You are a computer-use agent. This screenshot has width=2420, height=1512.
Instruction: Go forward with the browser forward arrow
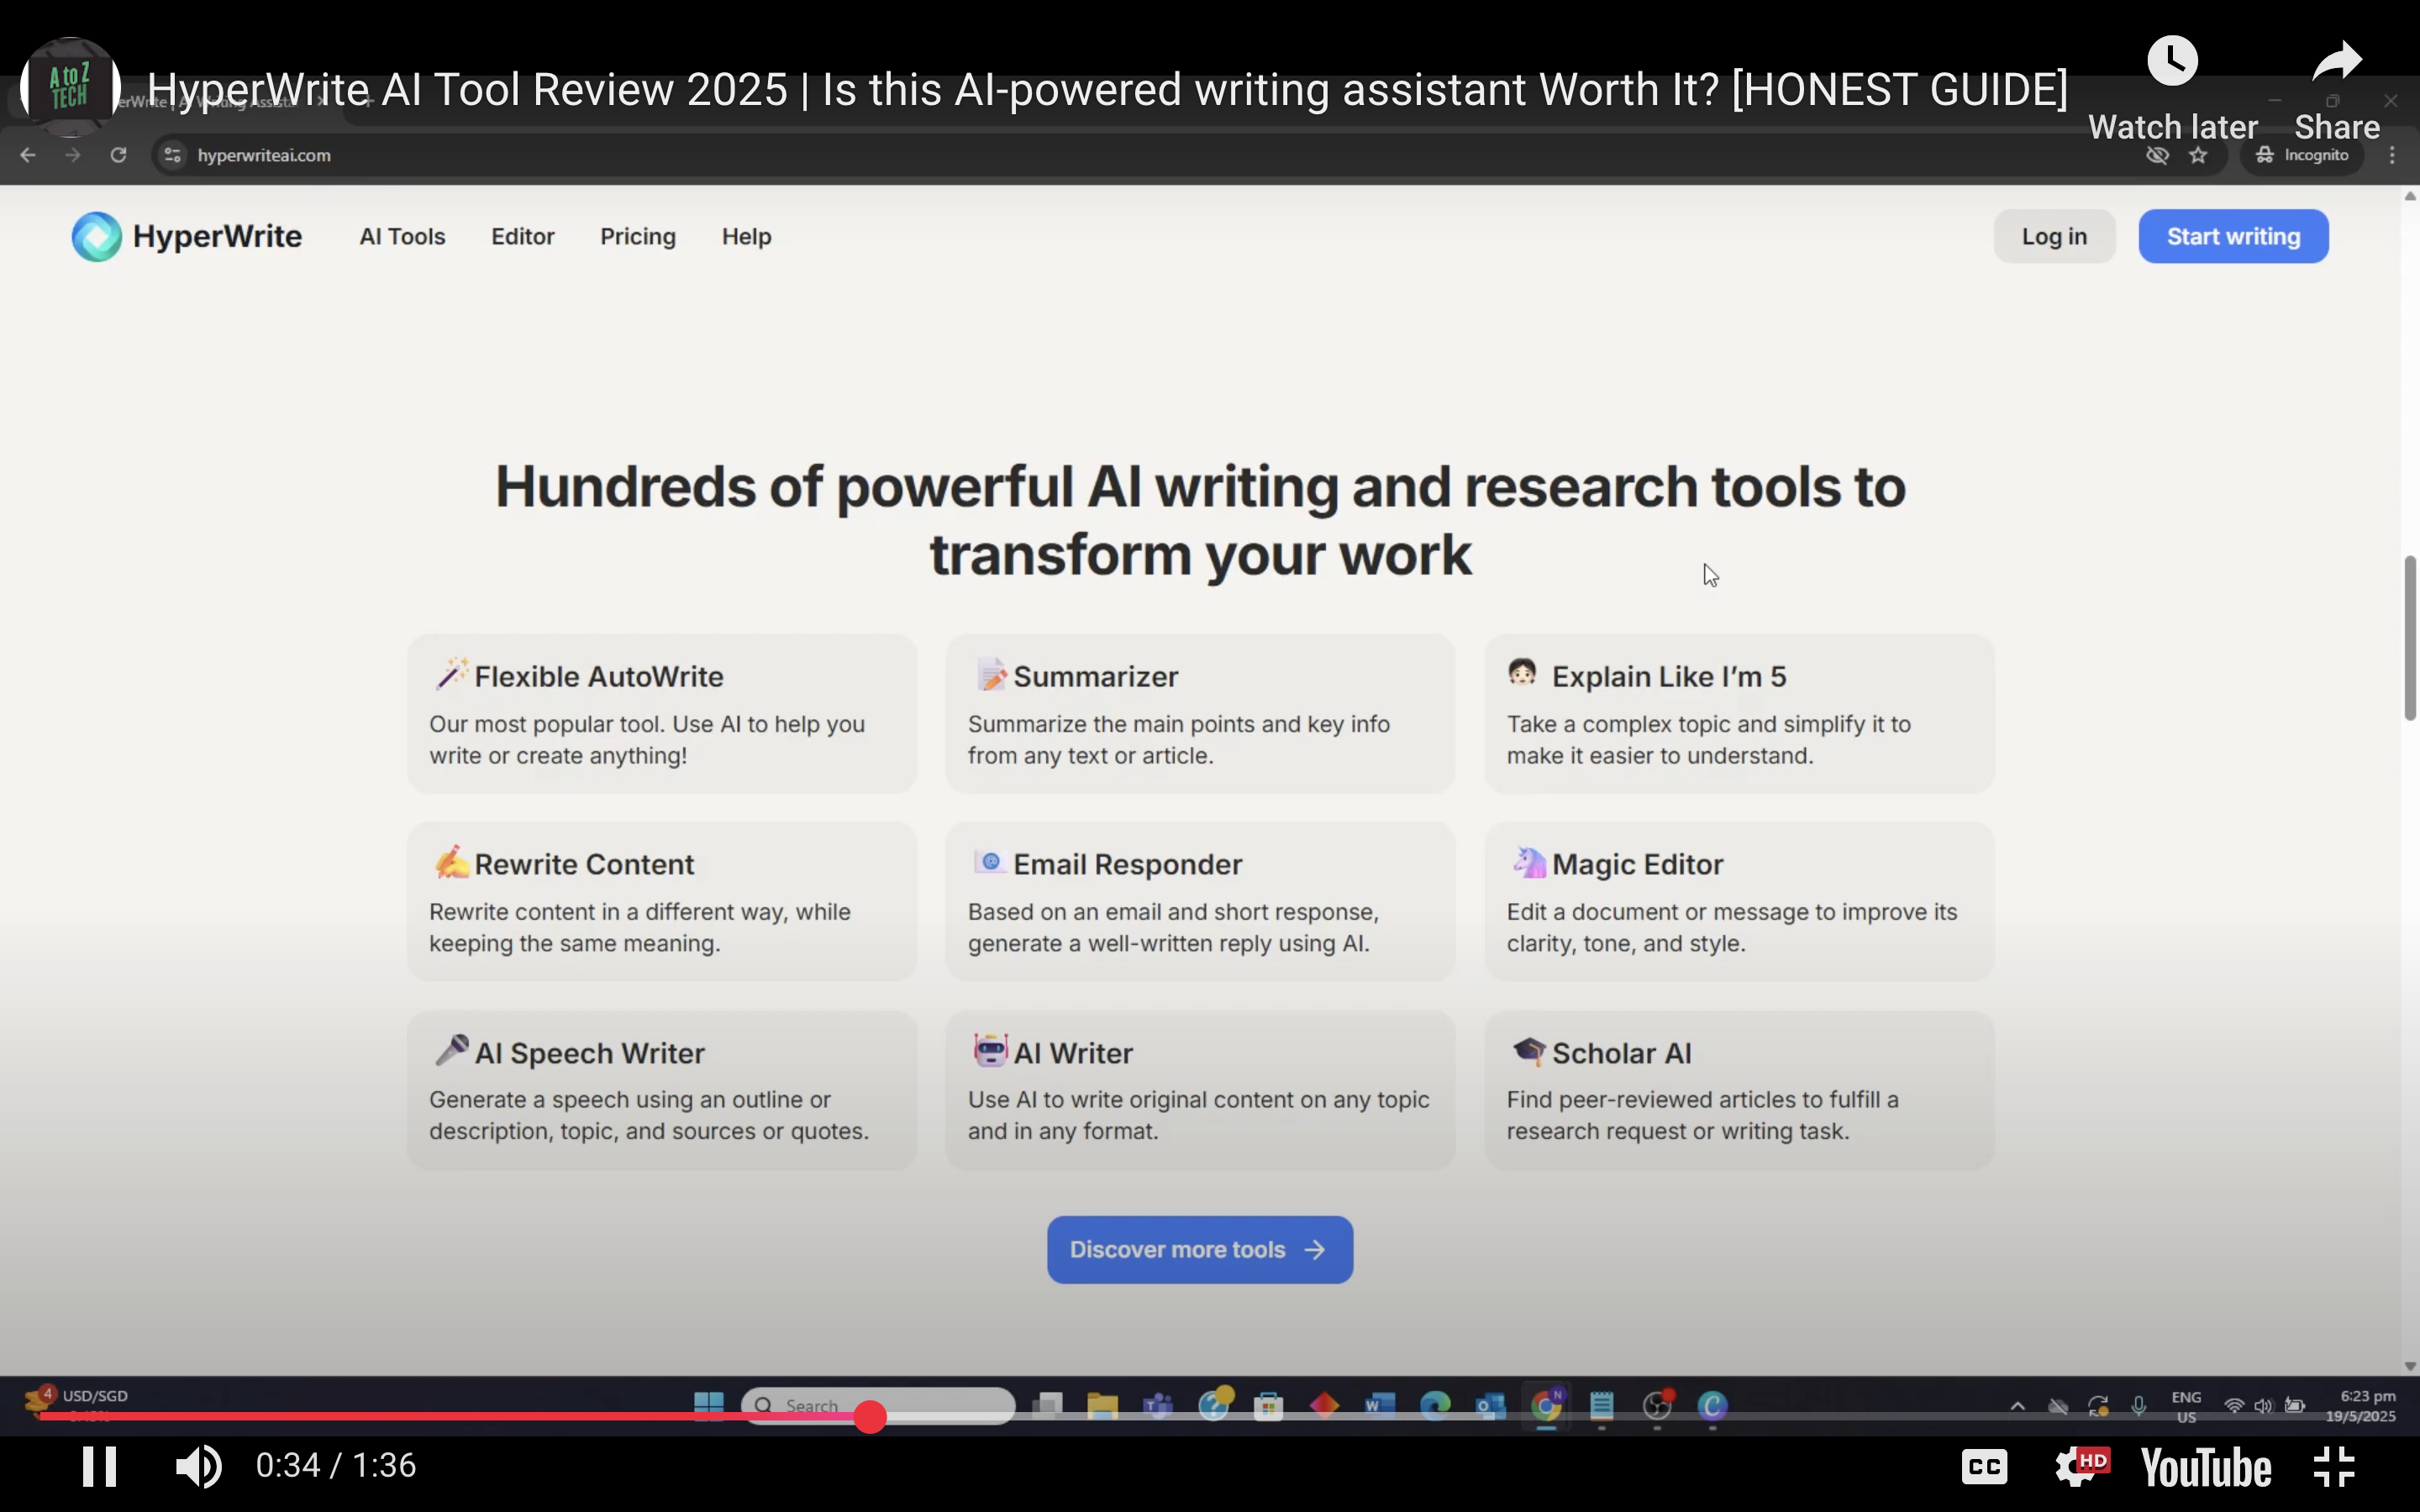[x=73, y=155]
